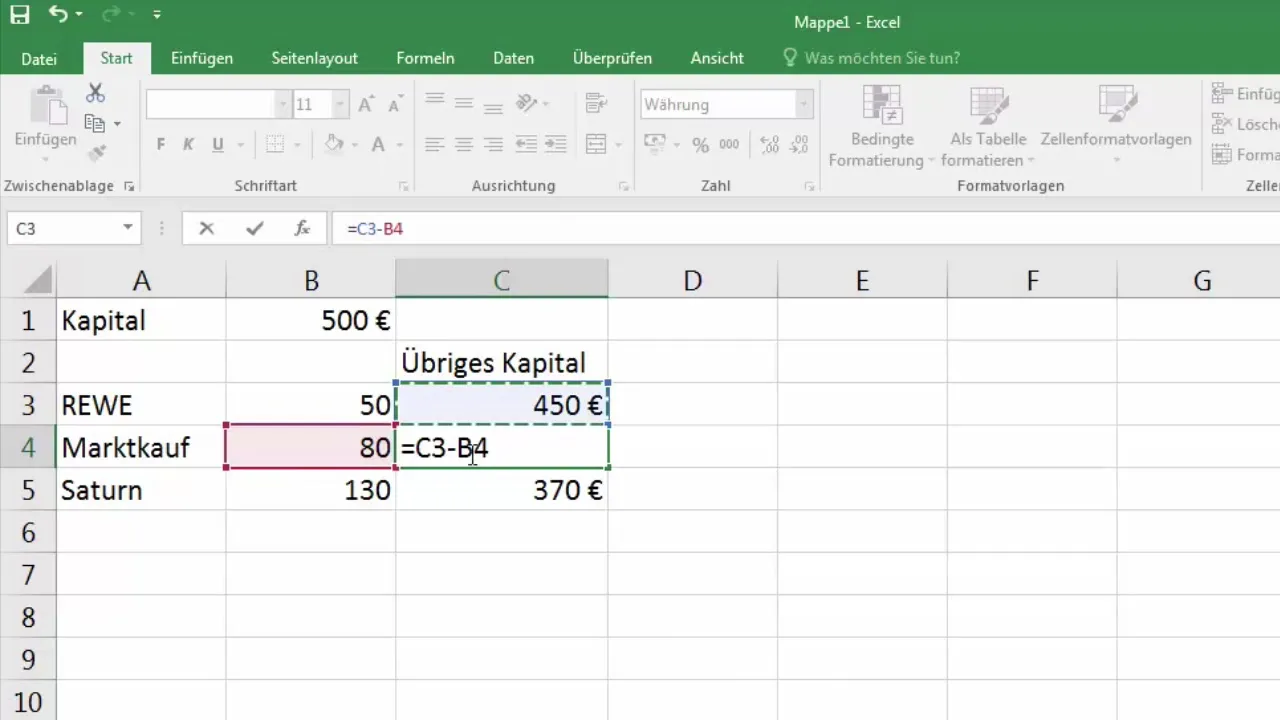Toggle italic K formatting
The height and width of the screenshot is (720, 1280).
[x=189, y=145]
